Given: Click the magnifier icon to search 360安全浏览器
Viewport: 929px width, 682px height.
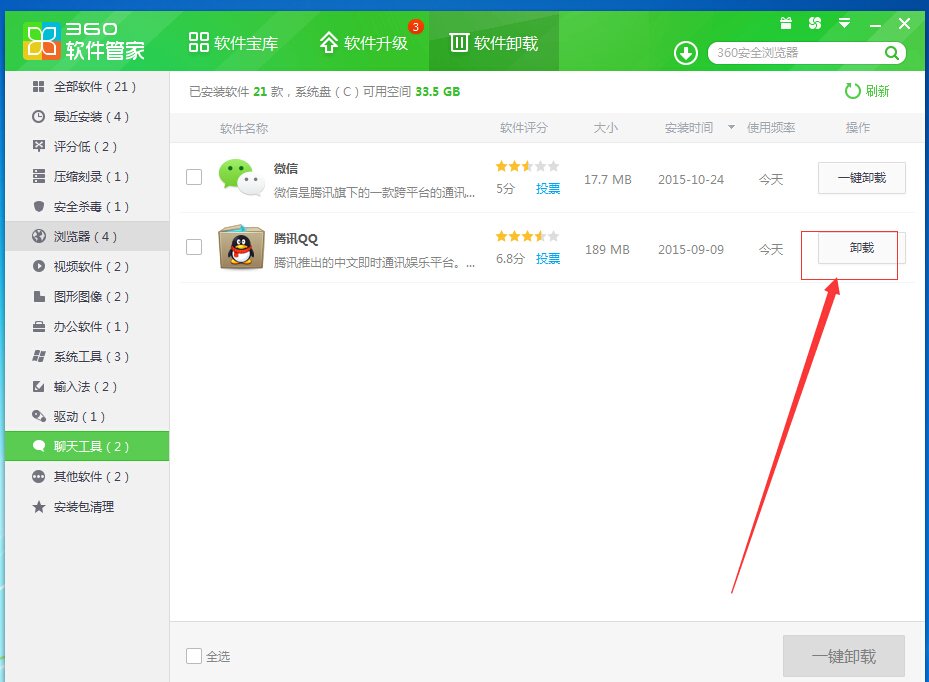Looking at the screenshot, I should tap(891, 52).
